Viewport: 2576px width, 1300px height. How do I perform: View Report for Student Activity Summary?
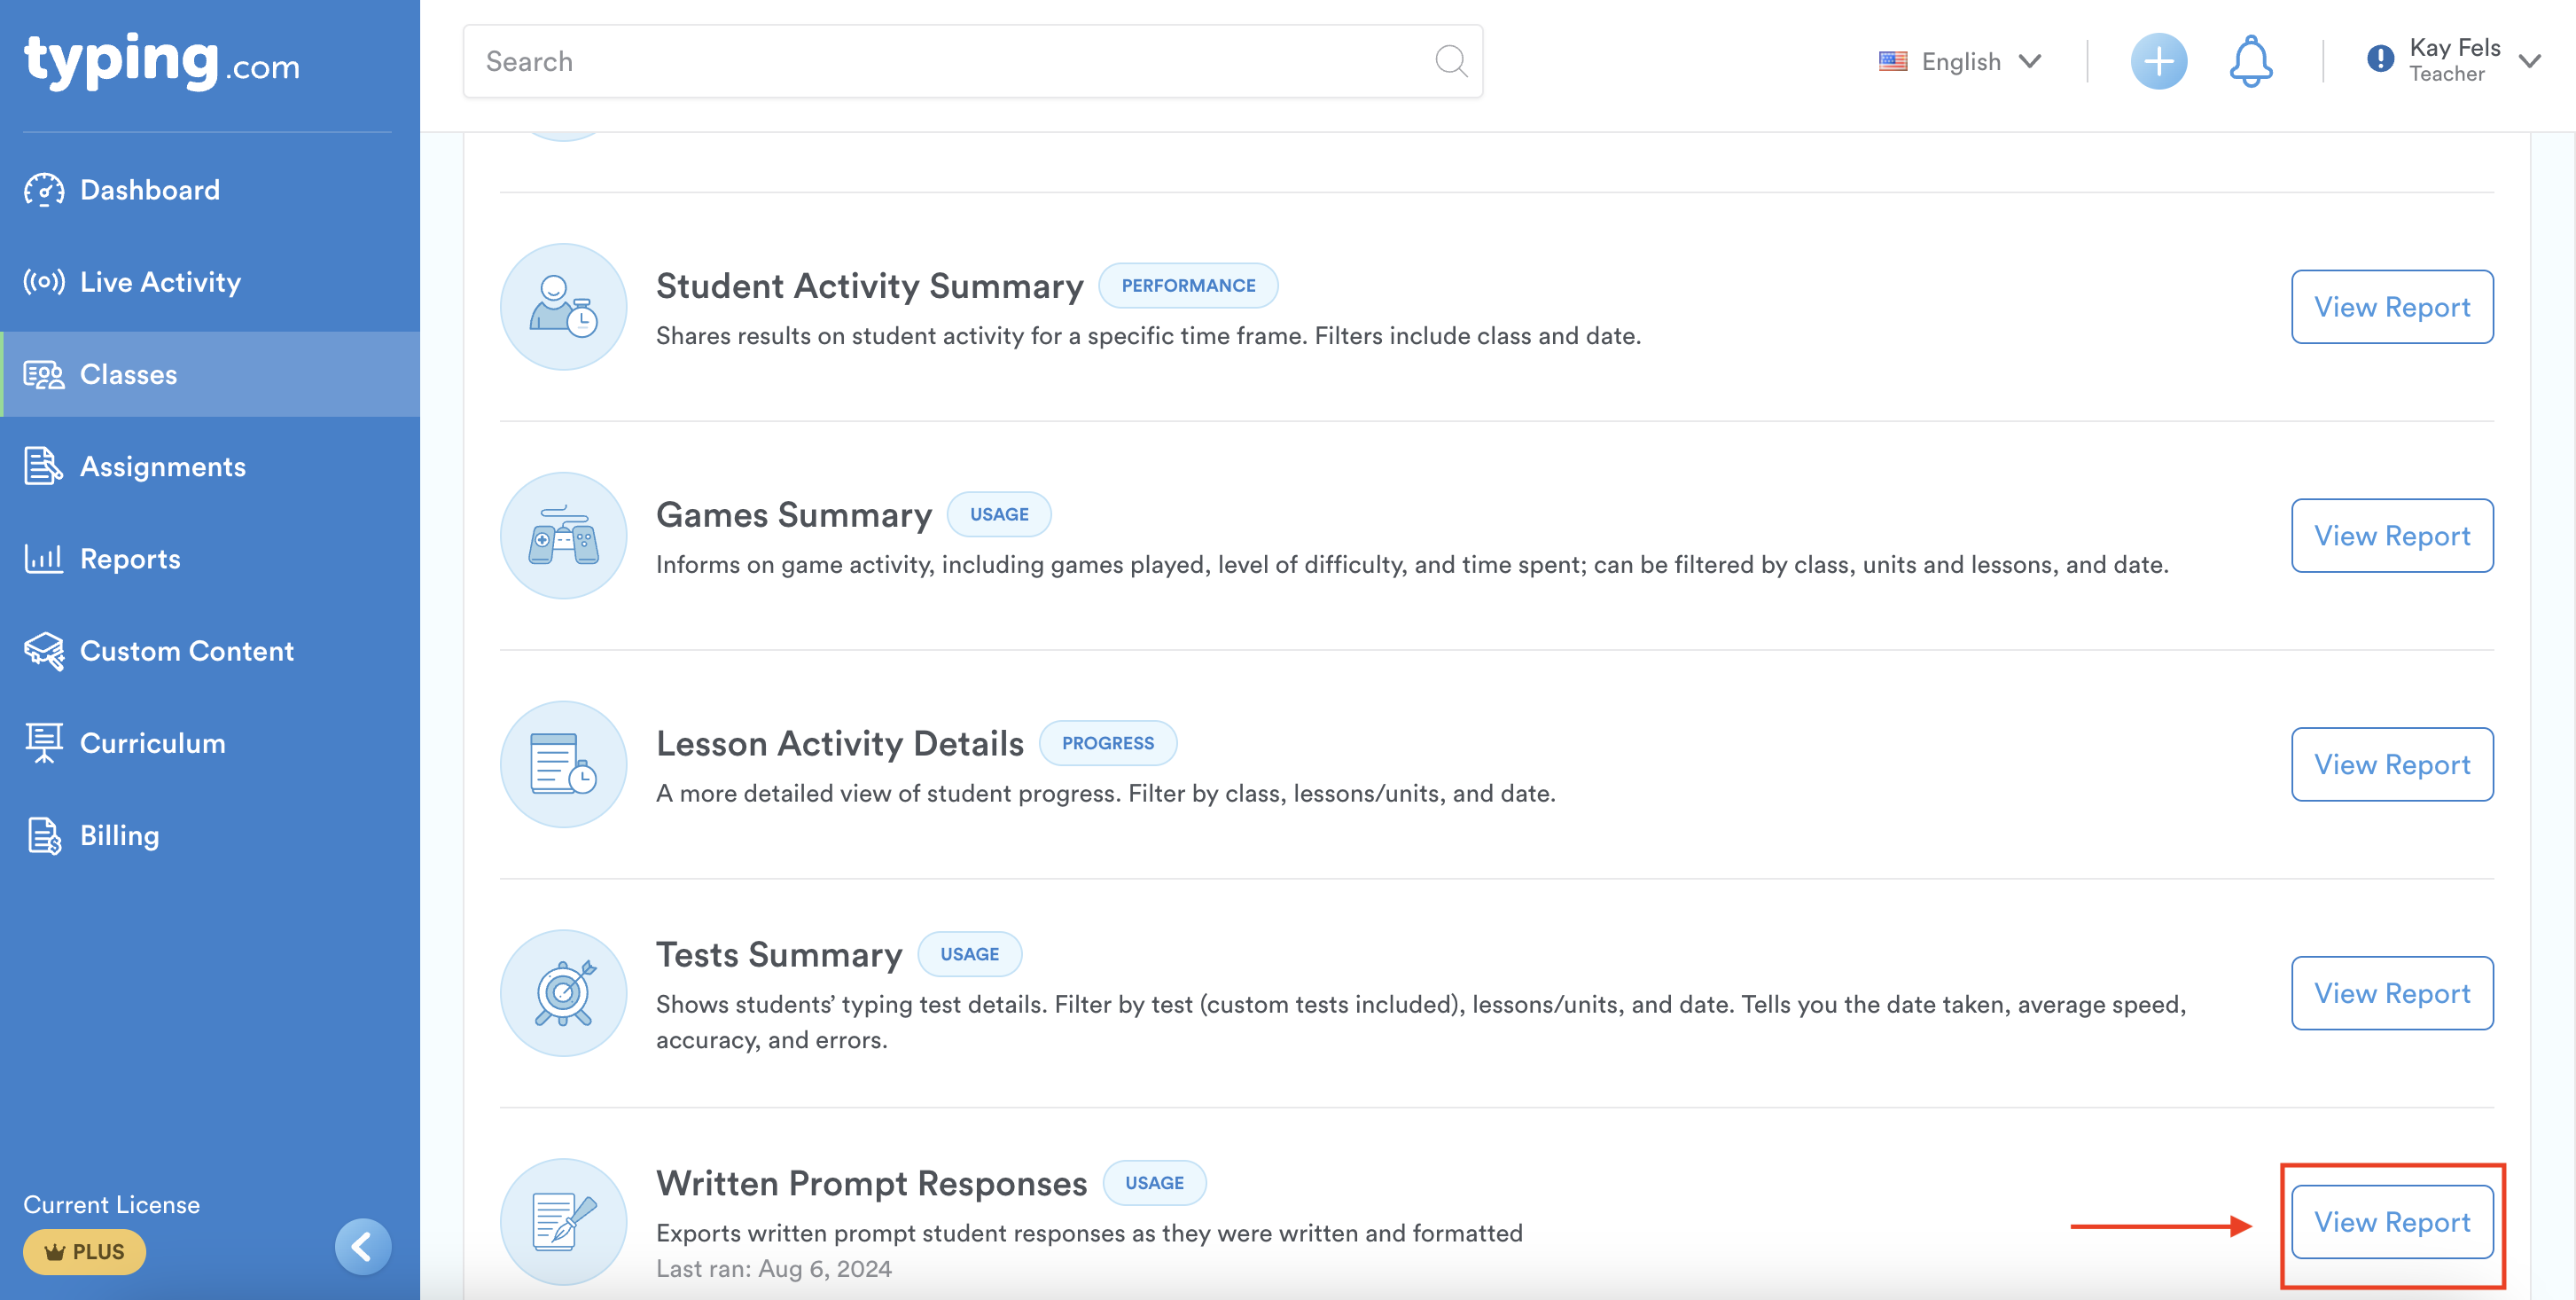pos(2391,307)
